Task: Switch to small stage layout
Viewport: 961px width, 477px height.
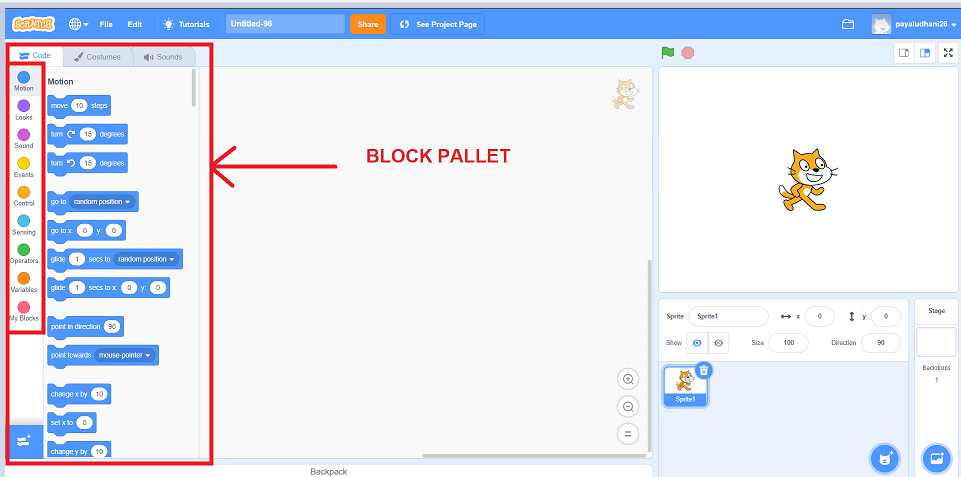Action: point(904,53)
